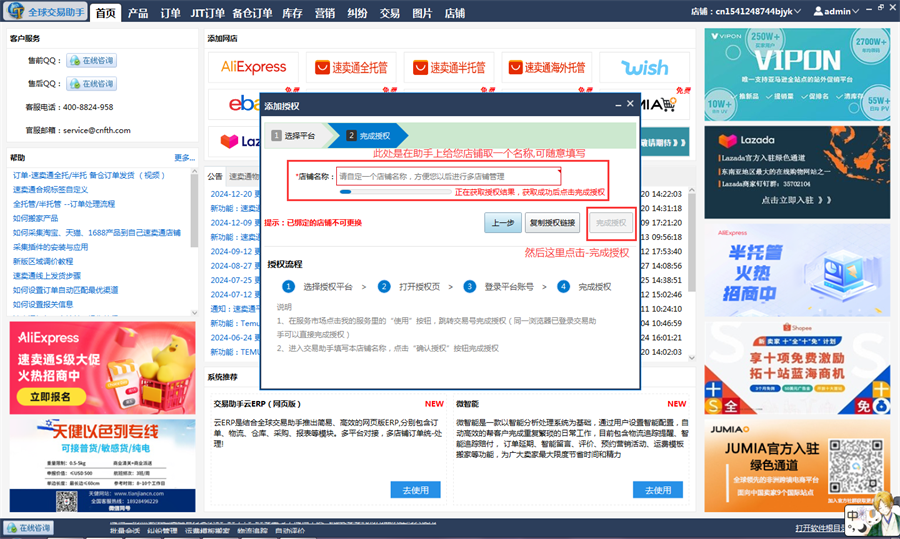
Task: Switch to the 首页 tab
Action: [106, 13]
